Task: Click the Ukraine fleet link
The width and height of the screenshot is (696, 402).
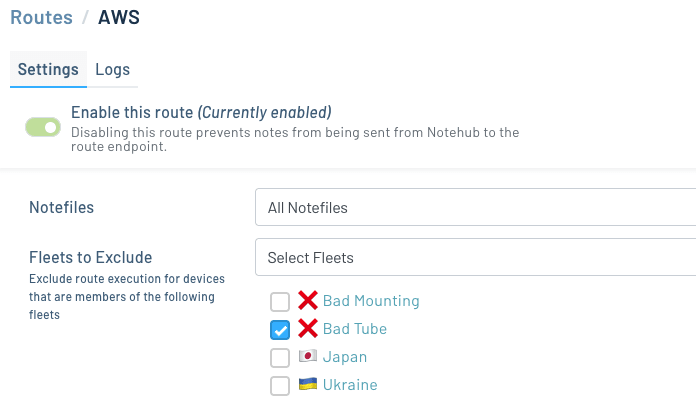Action: (x=349, y=385)
